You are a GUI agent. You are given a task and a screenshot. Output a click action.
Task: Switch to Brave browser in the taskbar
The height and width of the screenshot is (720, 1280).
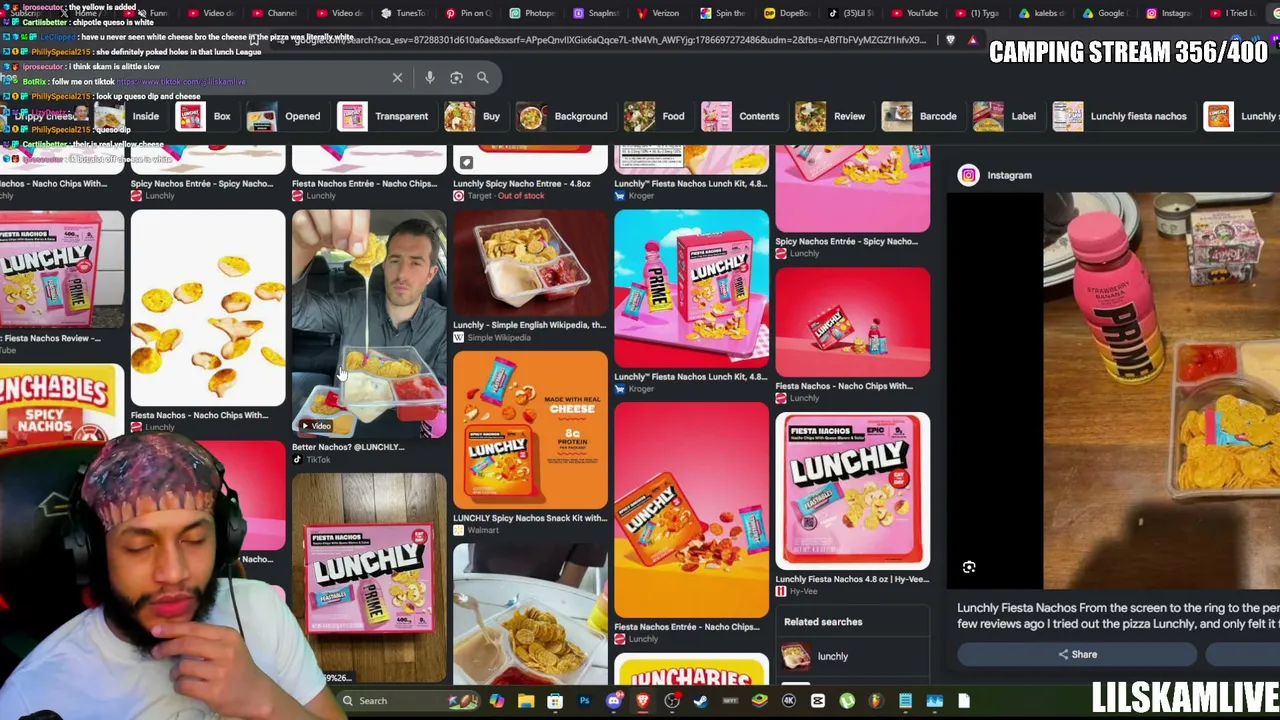tap(642, 701)
